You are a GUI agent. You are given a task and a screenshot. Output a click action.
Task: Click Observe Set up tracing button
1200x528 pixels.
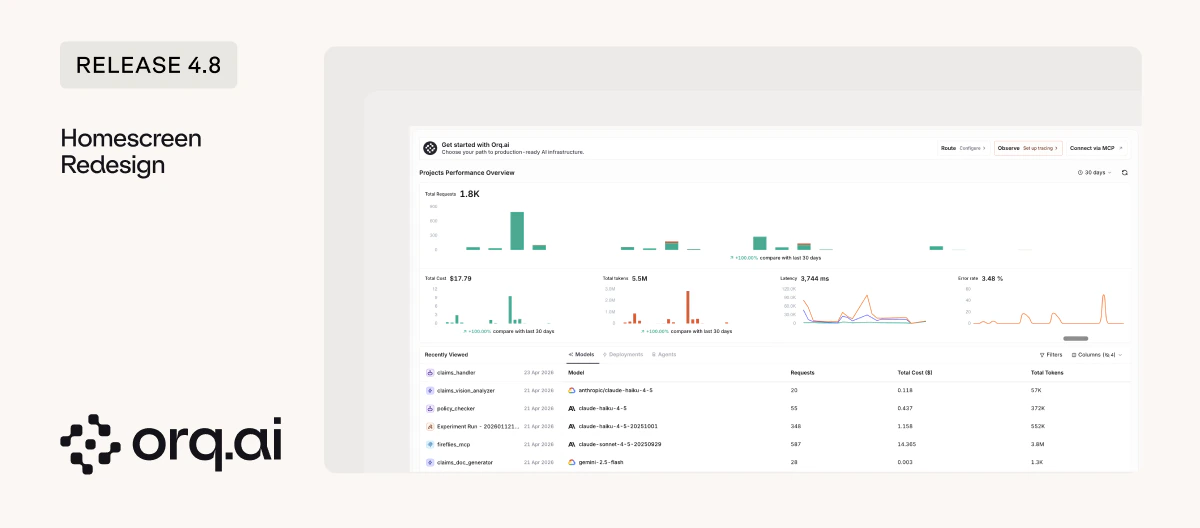(x=1028, y=148)
